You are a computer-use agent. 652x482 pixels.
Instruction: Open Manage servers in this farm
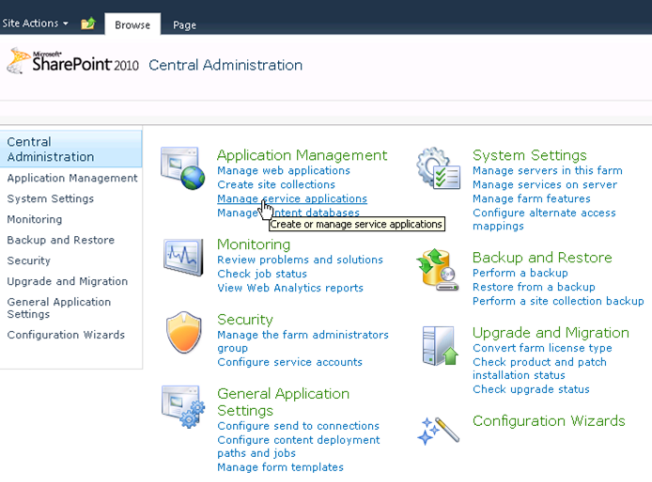tap(547, 171)
